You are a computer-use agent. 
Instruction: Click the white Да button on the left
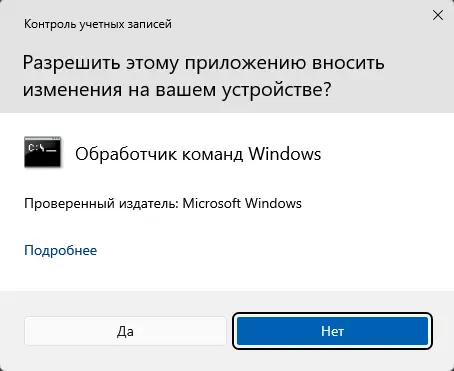point(125,331)
